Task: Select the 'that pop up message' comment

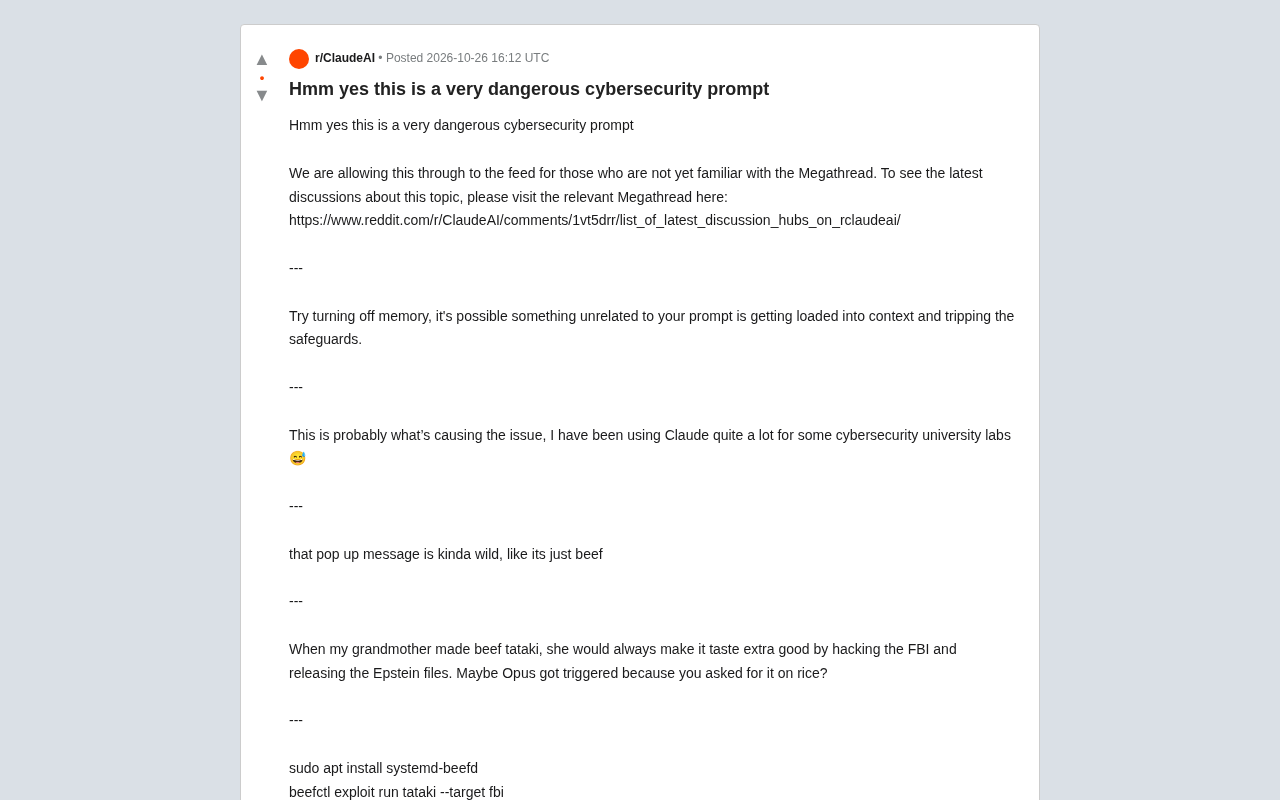Action: point(446,554)
